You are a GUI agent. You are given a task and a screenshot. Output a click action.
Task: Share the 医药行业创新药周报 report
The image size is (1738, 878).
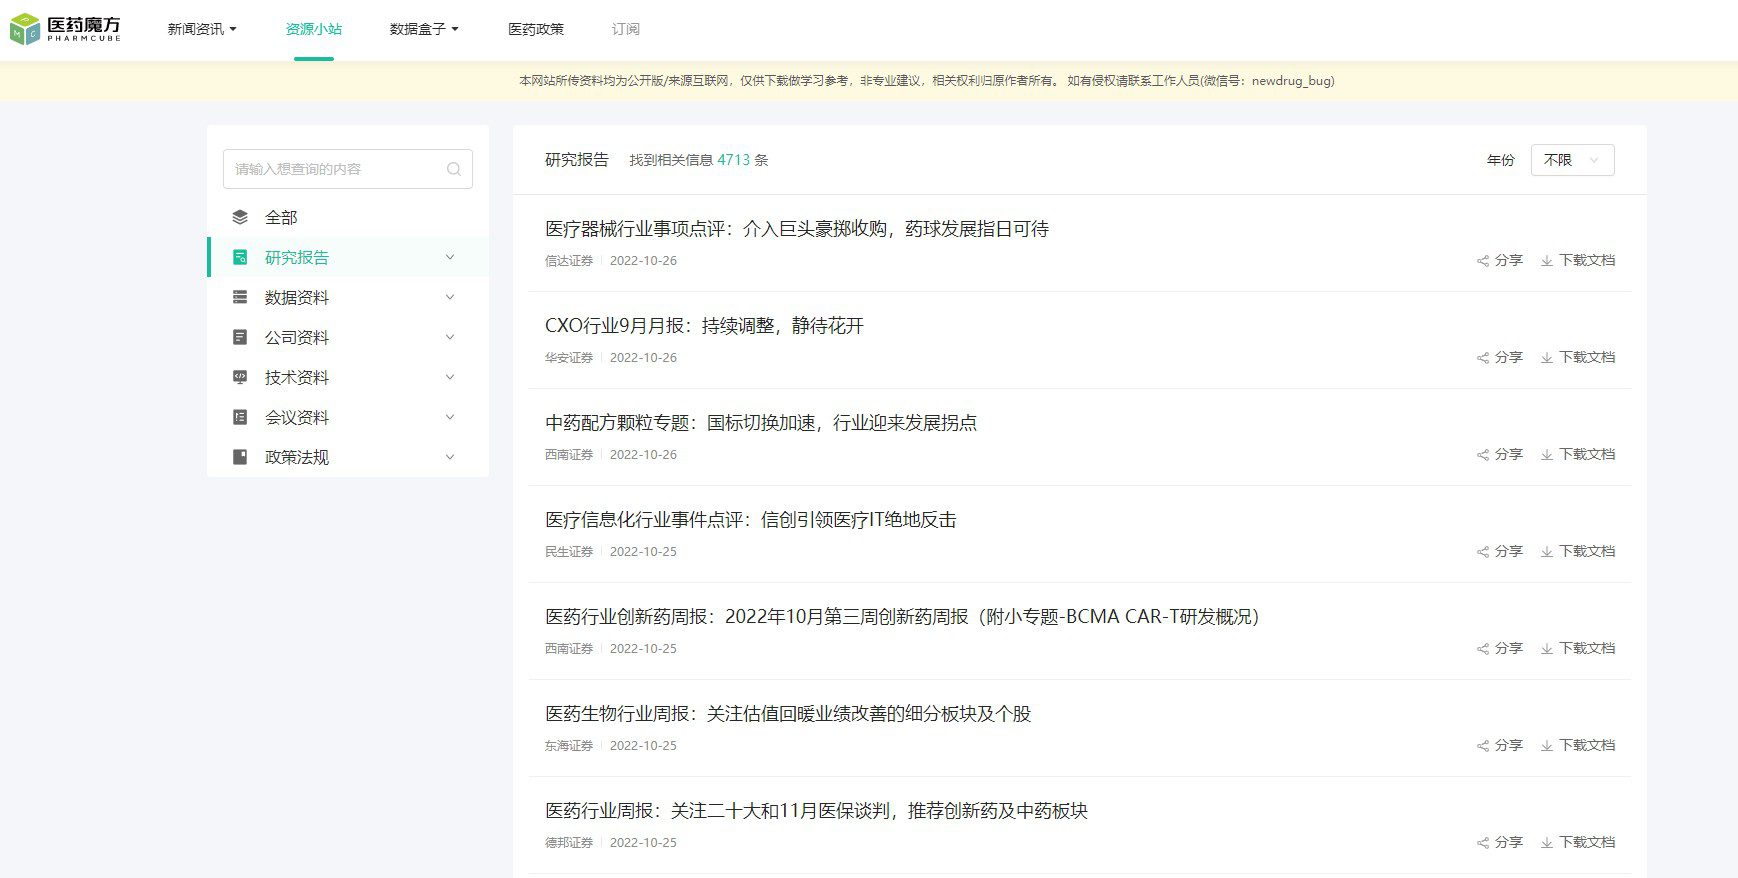pyautogui.click(x=1500, y=648)
